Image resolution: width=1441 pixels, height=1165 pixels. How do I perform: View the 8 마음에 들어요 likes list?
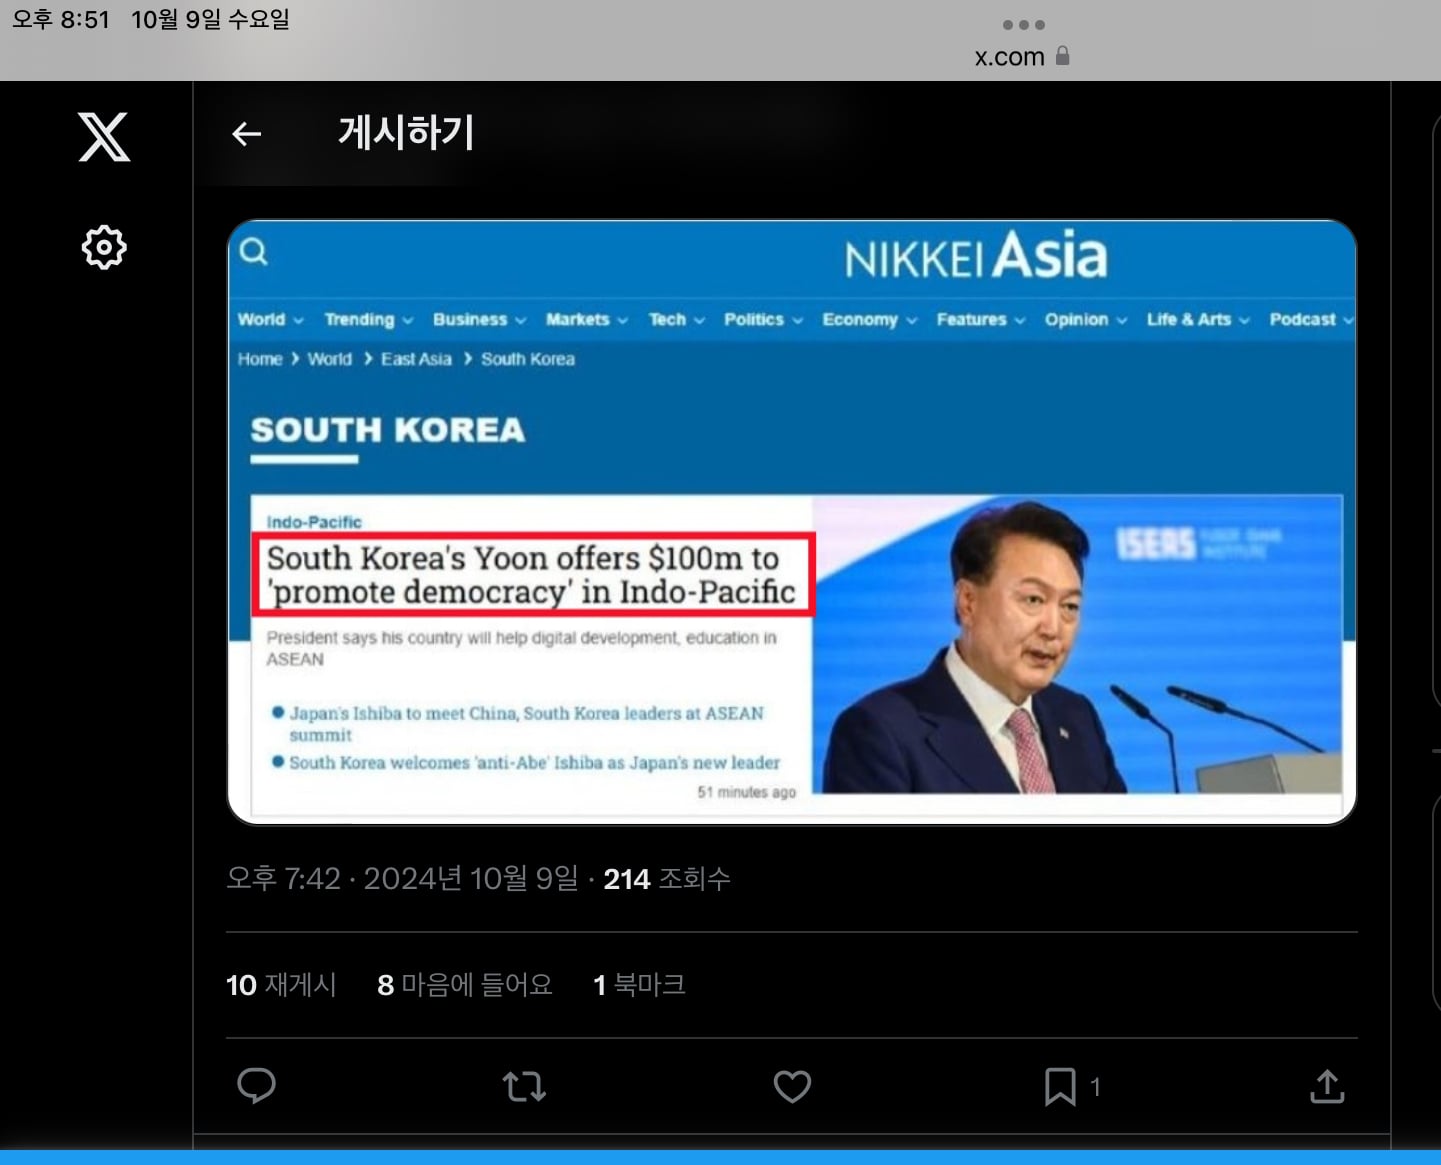click(465, 985)
